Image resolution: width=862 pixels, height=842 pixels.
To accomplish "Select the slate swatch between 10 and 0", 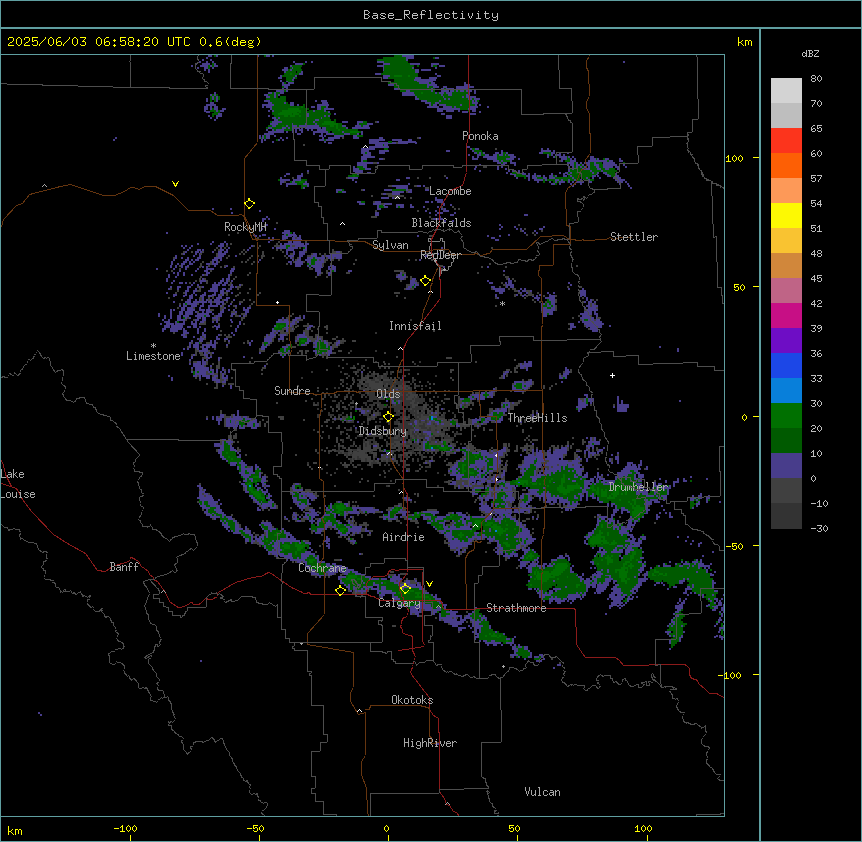I will coord(786,466).
